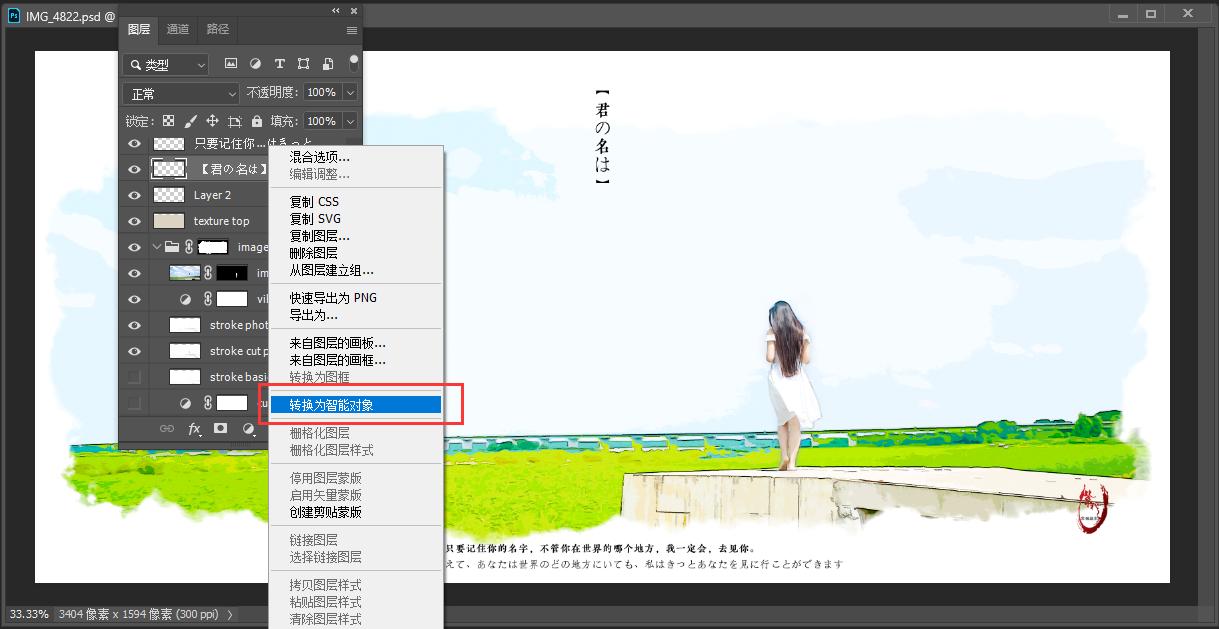Filter layers by adjustment layer type
The image size is (1219, 629).
click(x=255, y=64)
